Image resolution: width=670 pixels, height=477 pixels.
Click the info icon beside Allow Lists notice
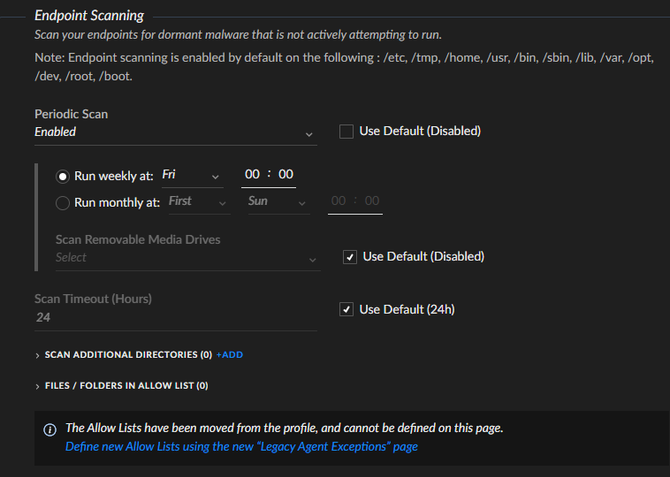click(x=50, y=429)
